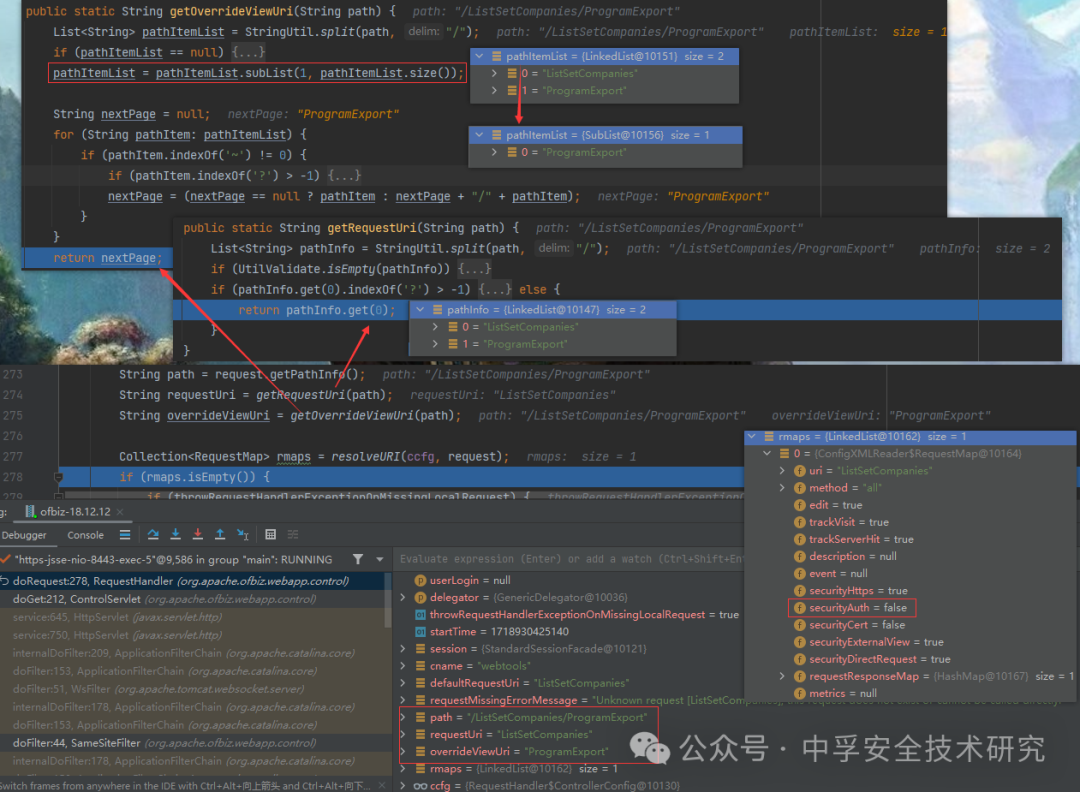Switch to the Debugger tab

point(24,535)
